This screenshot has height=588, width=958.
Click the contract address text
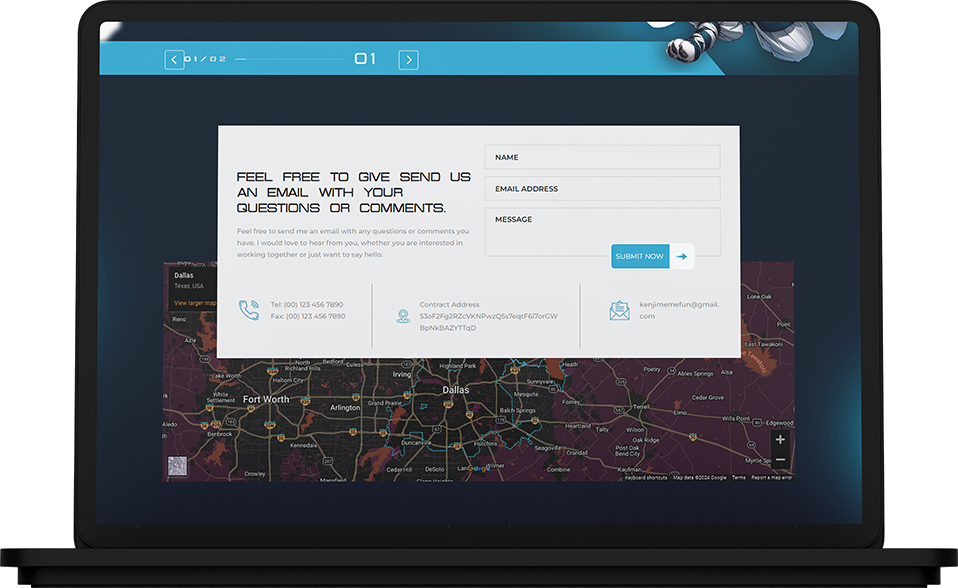coord(488,316)
